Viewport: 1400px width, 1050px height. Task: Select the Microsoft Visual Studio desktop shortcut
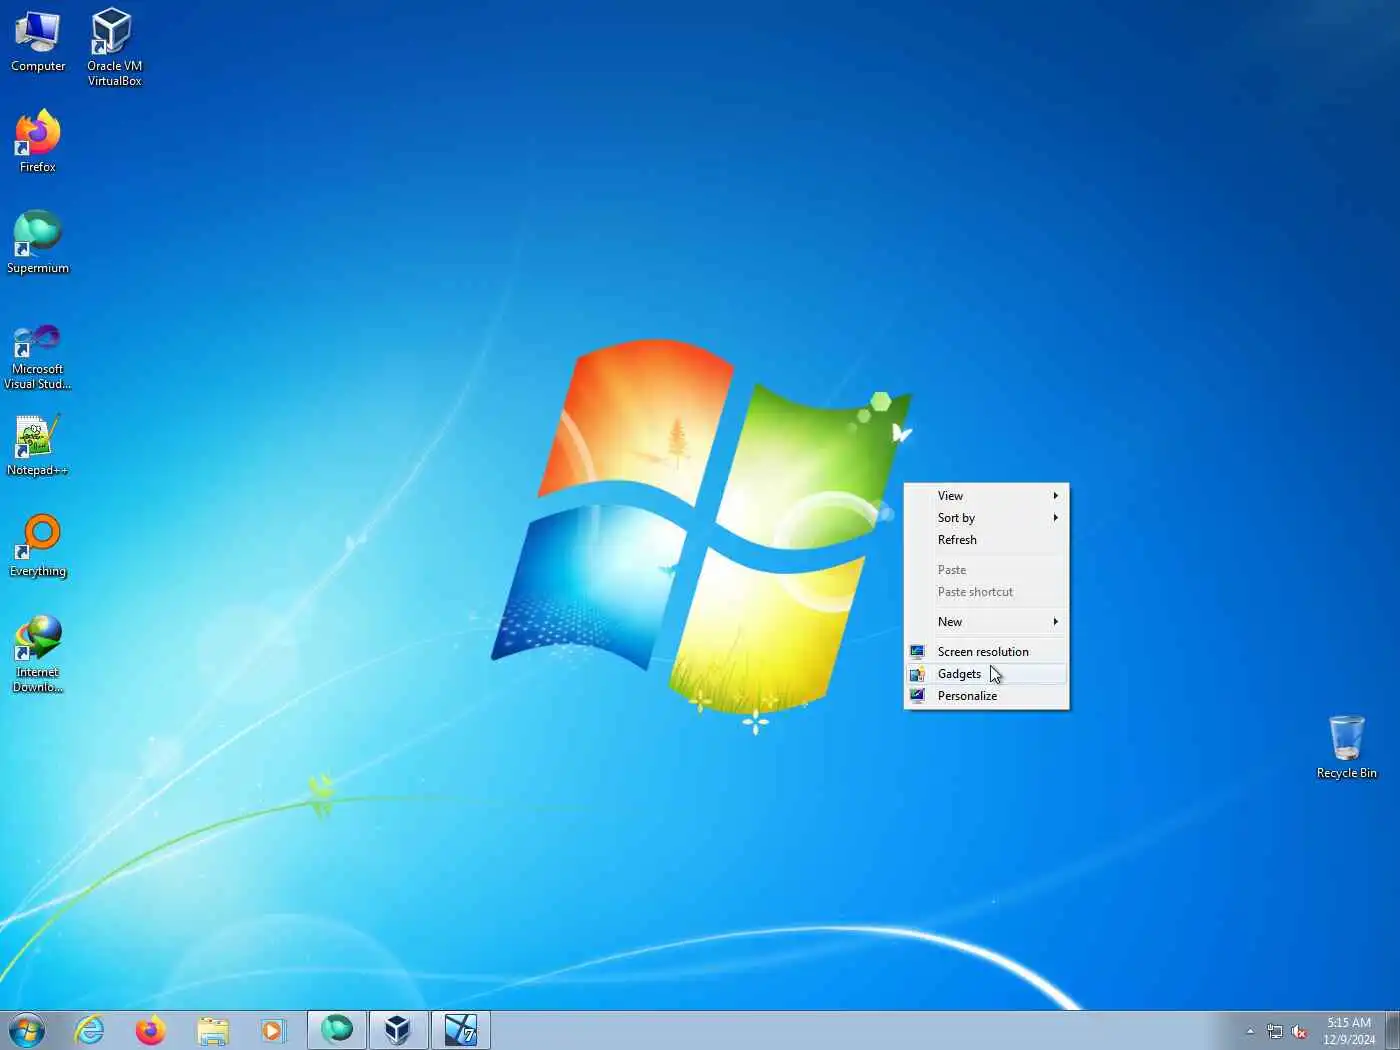point(38,356)
